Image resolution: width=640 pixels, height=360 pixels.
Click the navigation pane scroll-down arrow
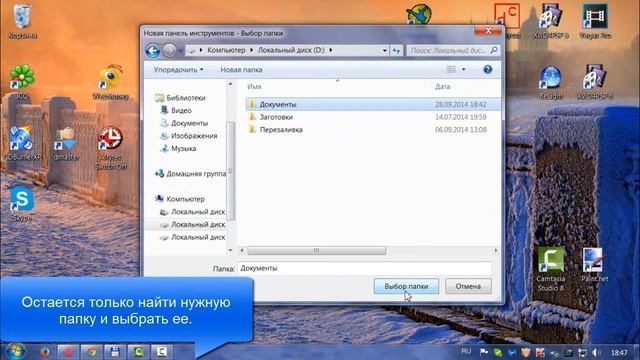tap(231, 250)
